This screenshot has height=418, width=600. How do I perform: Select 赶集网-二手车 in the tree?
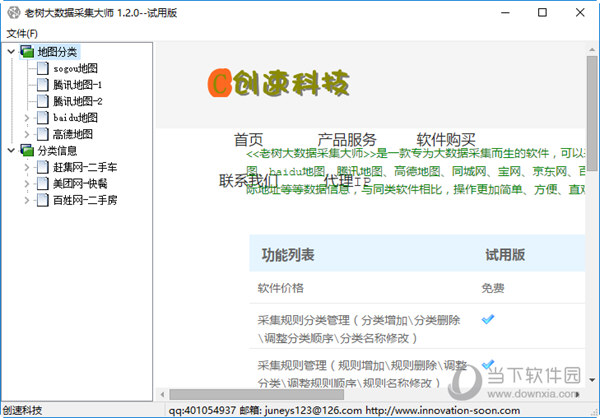[x=85, y=167]
